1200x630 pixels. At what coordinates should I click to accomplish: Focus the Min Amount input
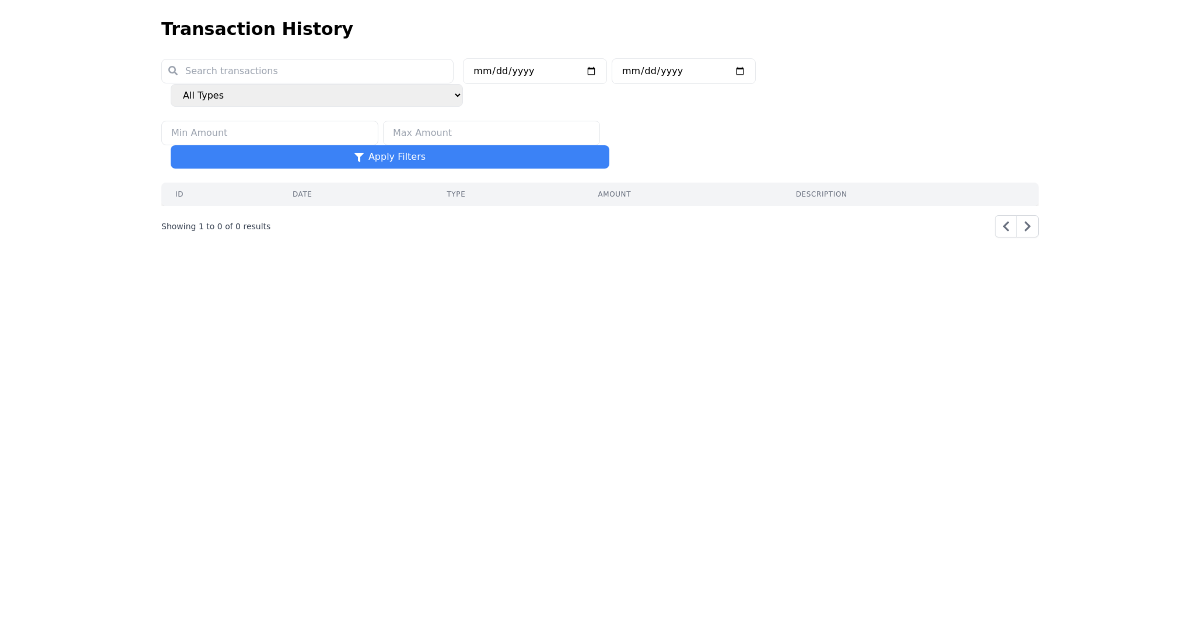[x=270, y=132]
